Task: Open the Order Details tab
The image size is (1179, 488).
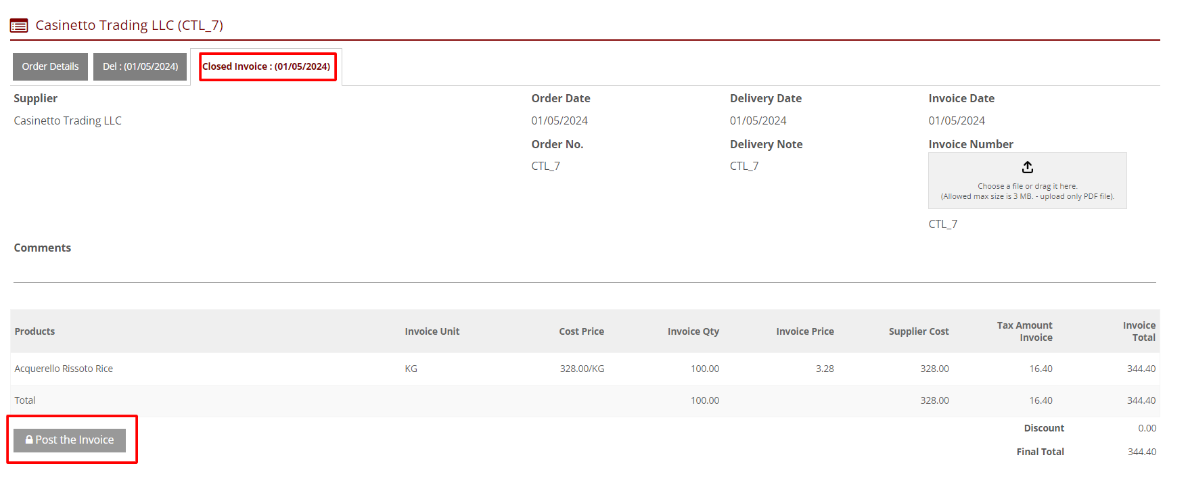Action: [x=50, y=67]
